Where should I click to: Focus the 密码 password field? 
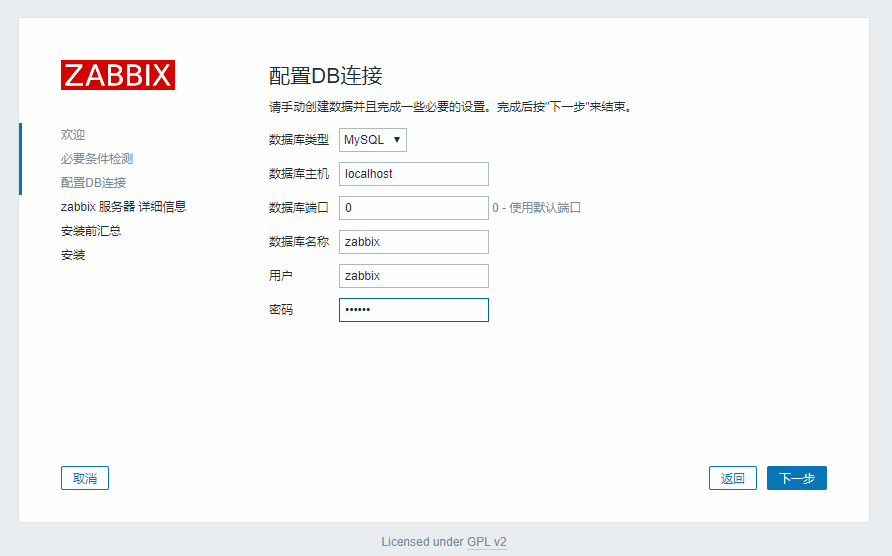414,310
